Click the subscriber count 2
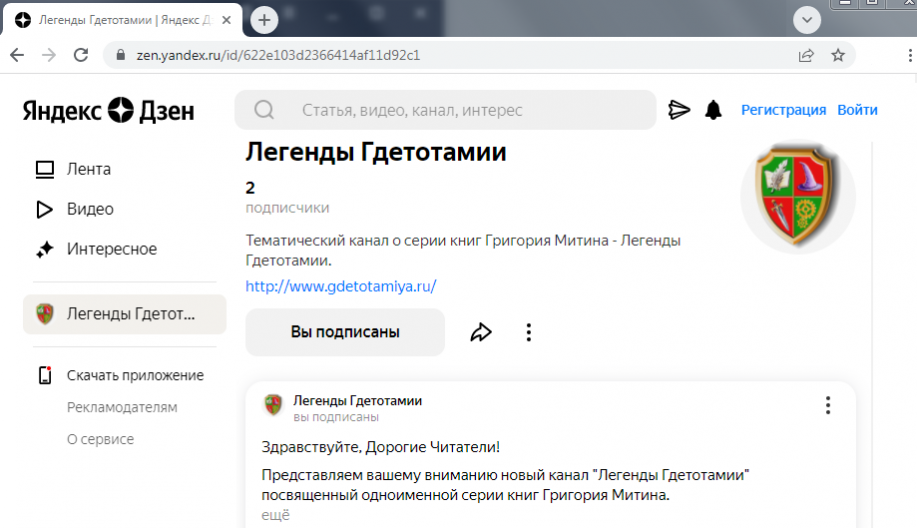The height and width of the screenshot is (528, 917). [x=250, y=188]
